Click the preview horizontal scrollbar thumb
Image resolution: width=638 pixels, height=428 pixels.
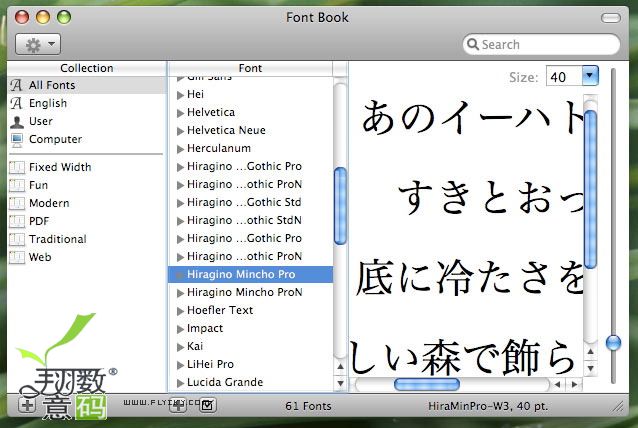tap(427, 384)
